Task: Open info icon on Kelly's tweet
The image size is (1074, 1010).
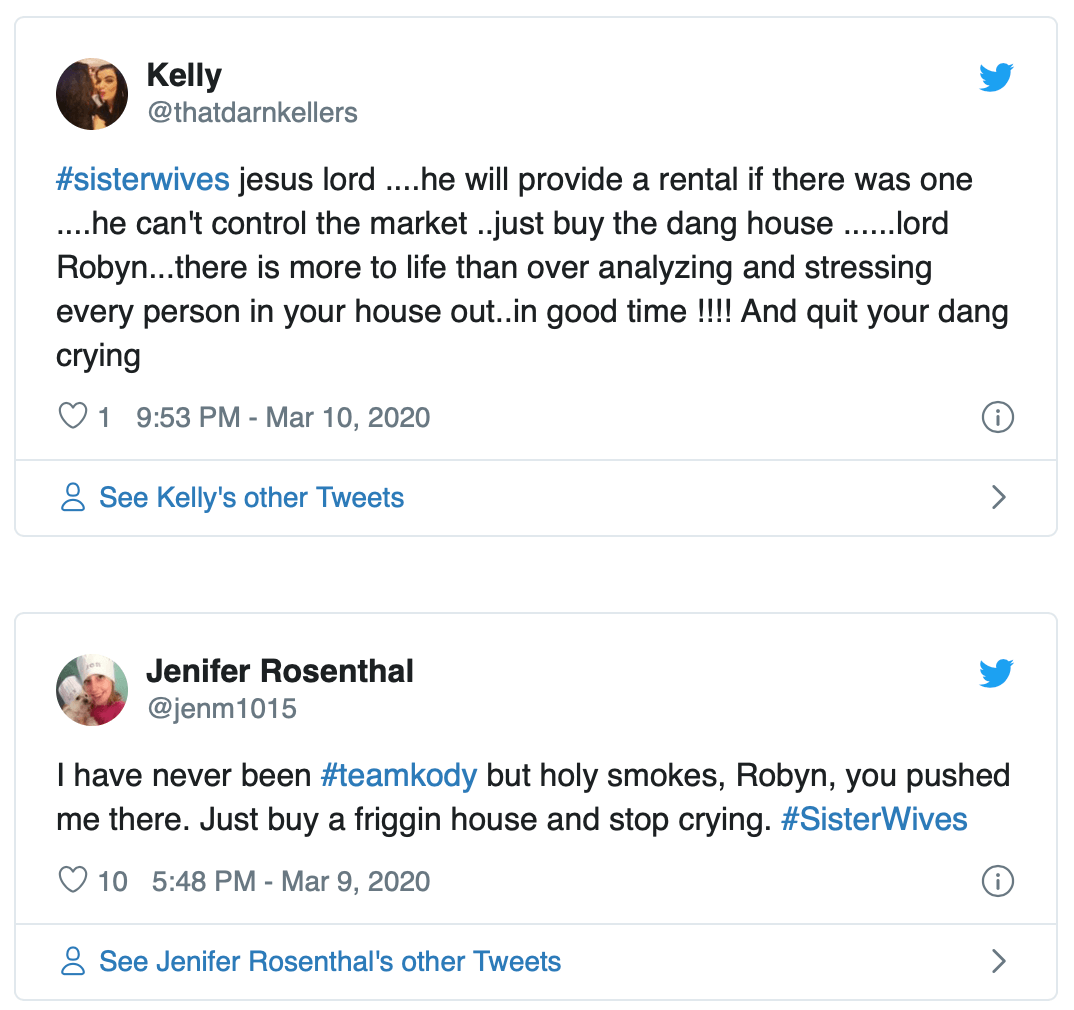Action: click(x=997, y=417)
